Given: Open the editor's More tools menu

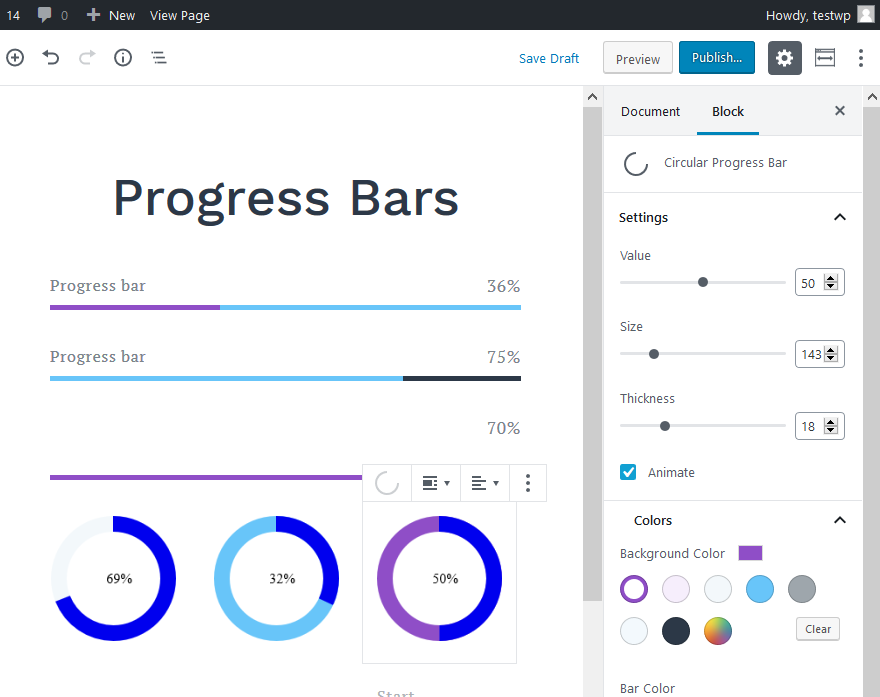Looking at the screenshot, I should click(861, 58).
